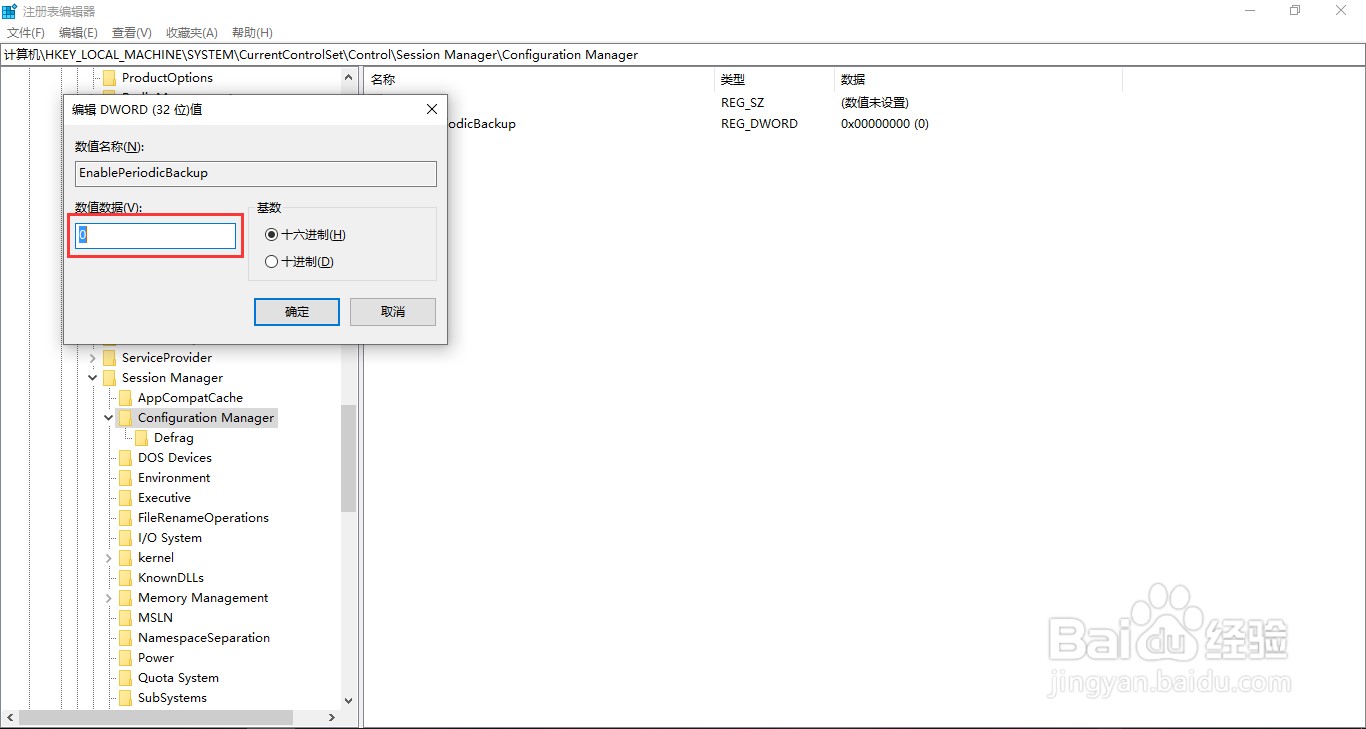Click the Memory Management folder icon
Image resolution: width=1366 pixels, height=729 pixels.
pos(125,598)
